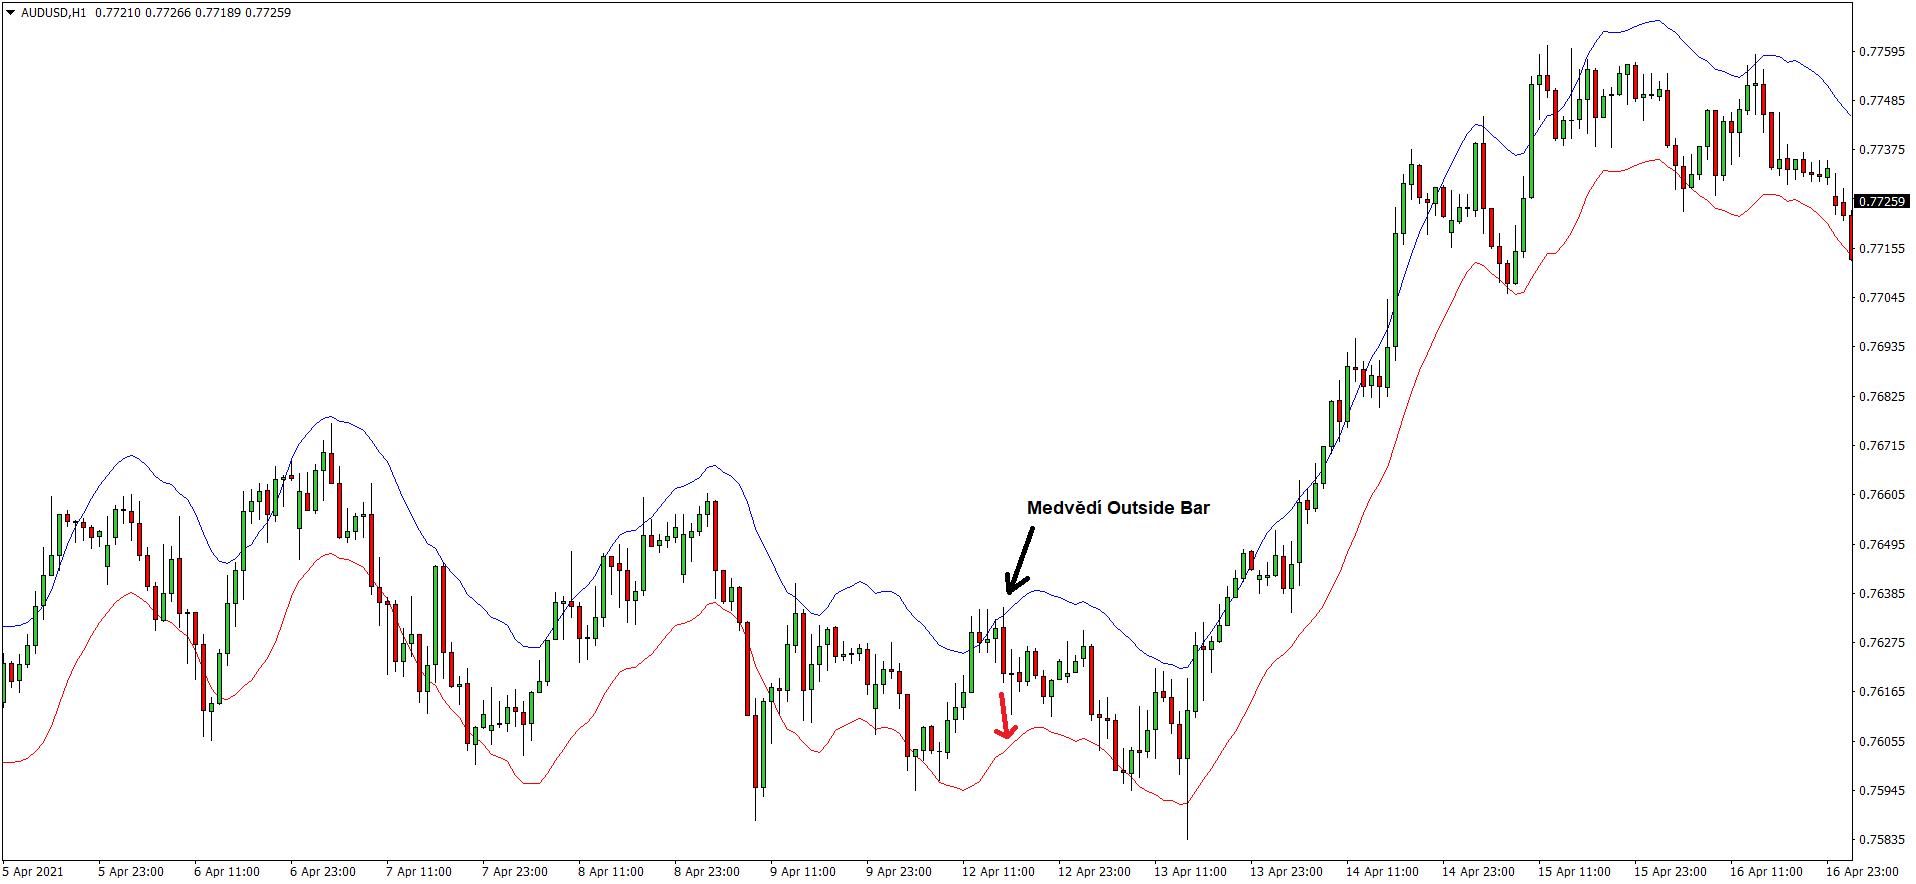Click price axis label 0.76935
The image size is (1916, 884).
tap(1881, 346)
